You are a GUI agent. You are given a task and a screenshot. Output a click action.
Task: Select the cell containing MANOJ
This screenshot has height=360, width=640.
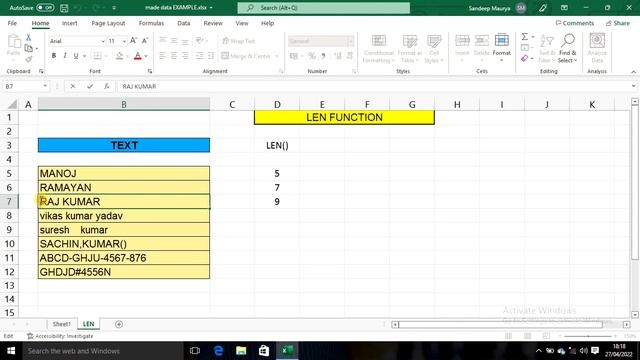[x=124, y=173]
